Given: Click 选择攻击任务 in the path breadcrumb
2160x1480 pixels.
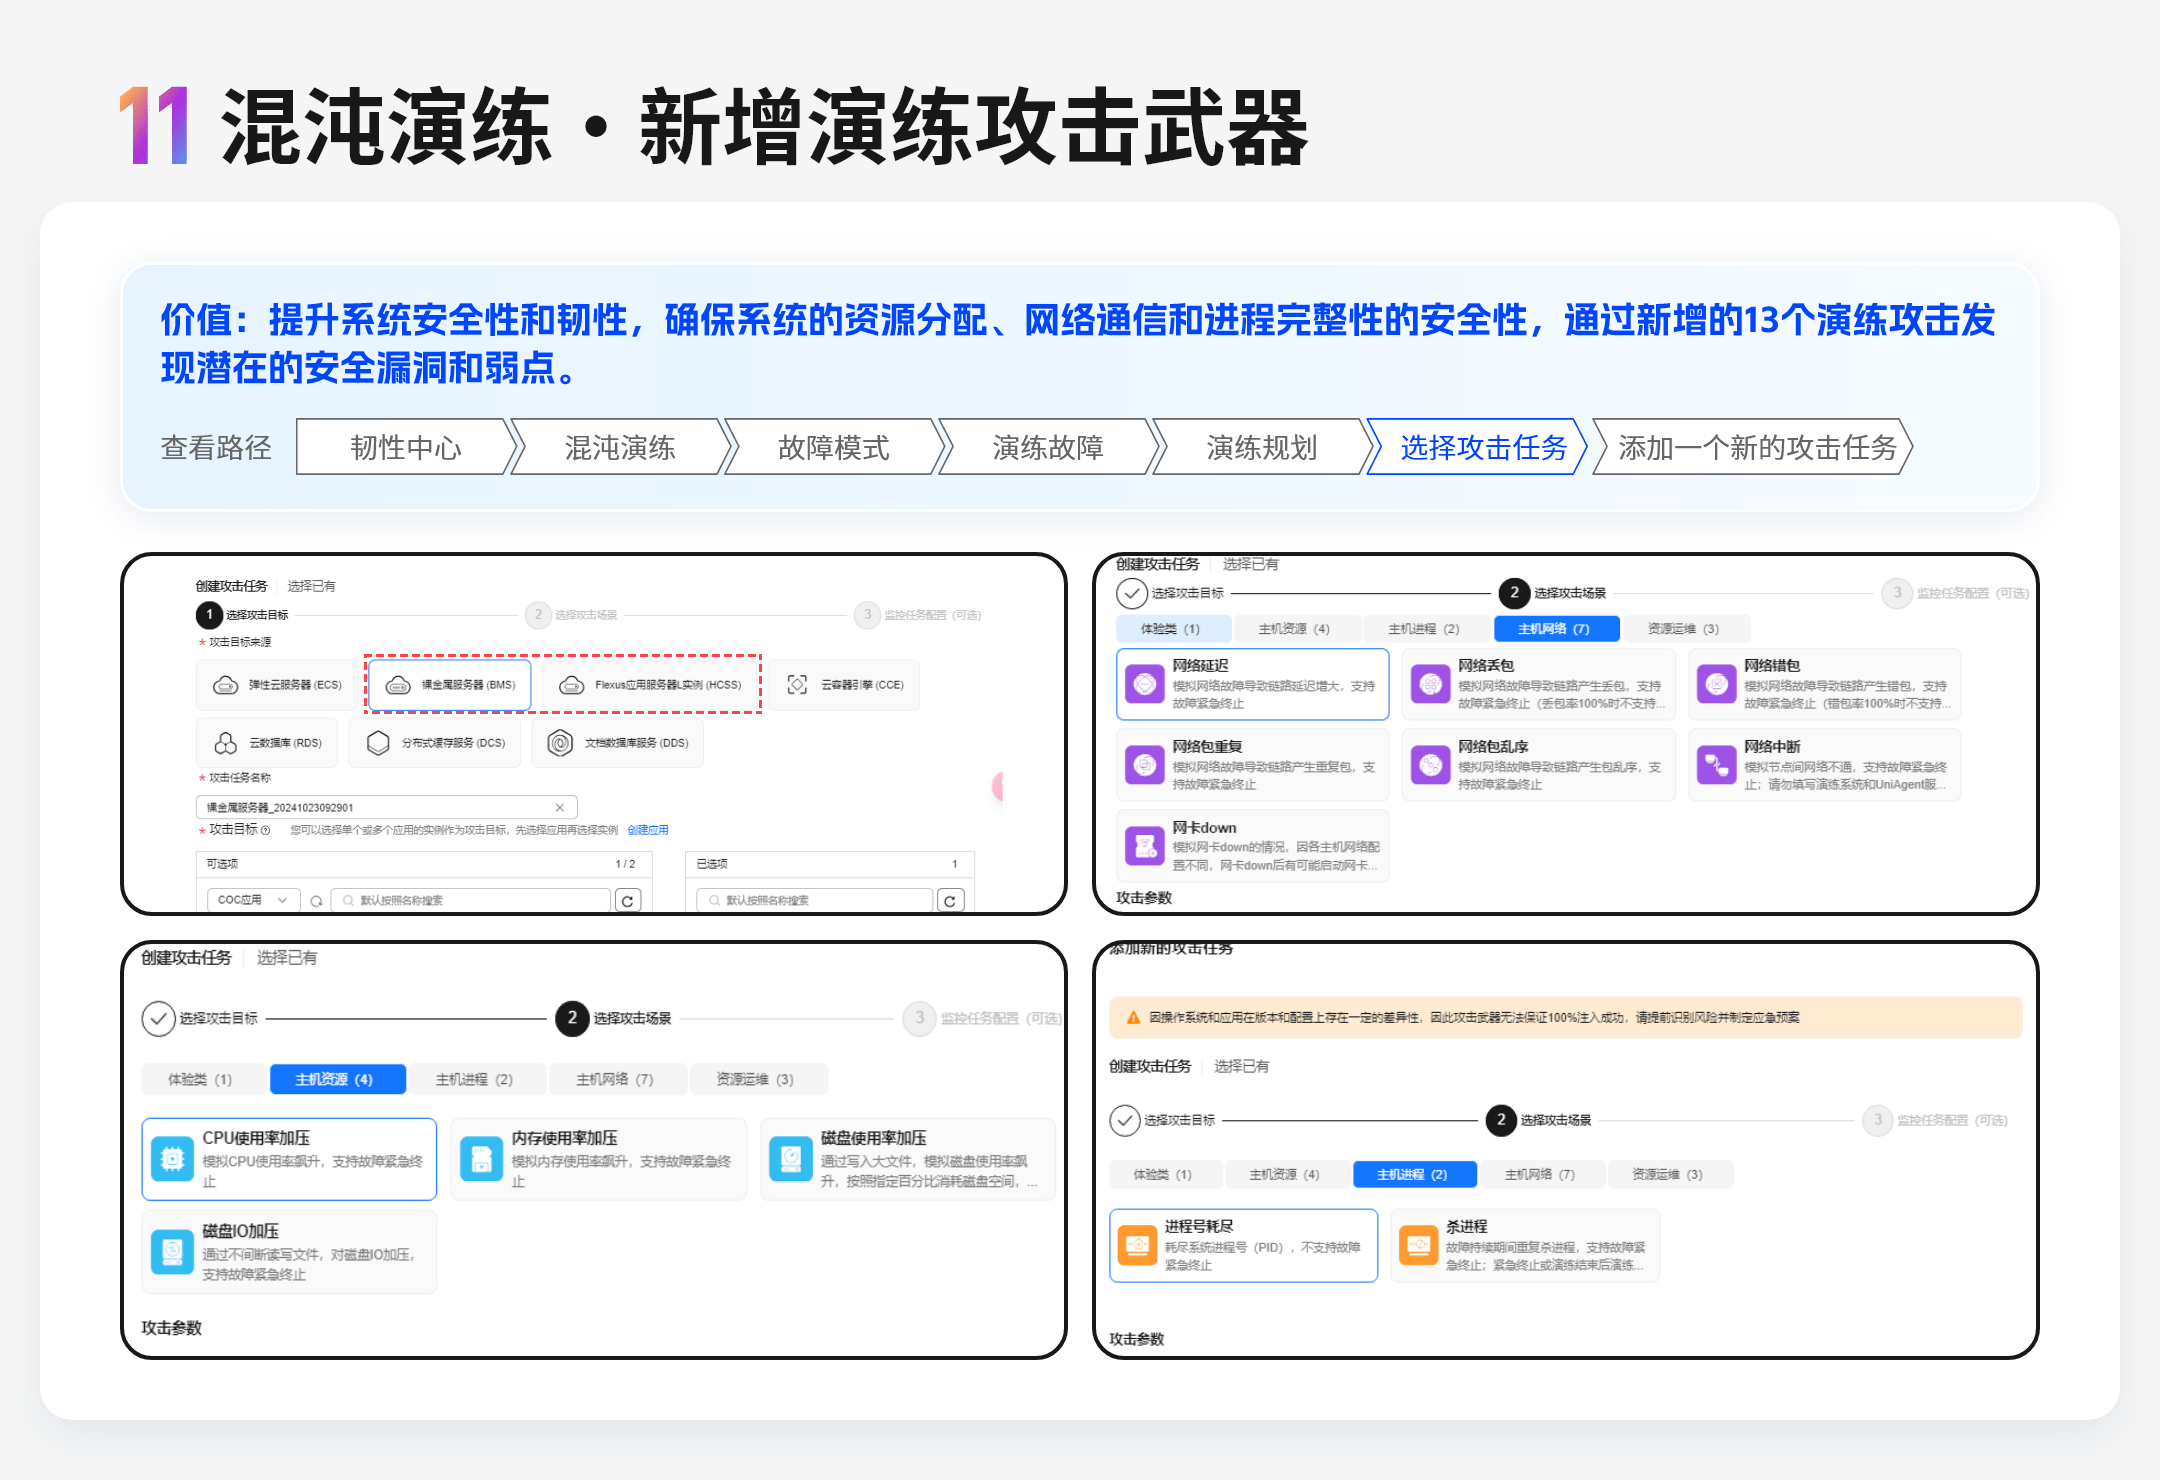Looking at the screenshot, I should click(1481, 447).
